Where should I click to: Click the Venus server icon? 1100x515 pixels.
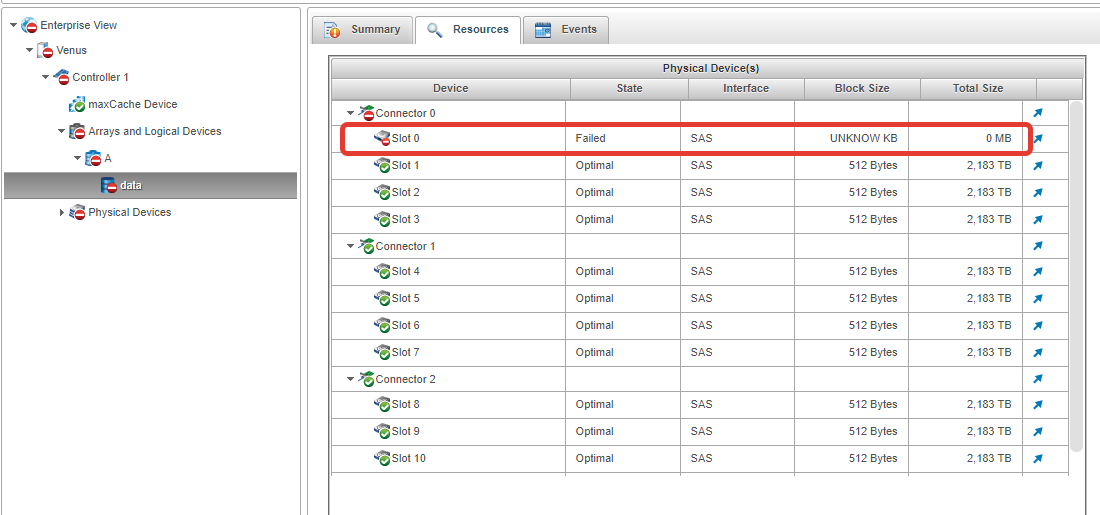(45, 50)
